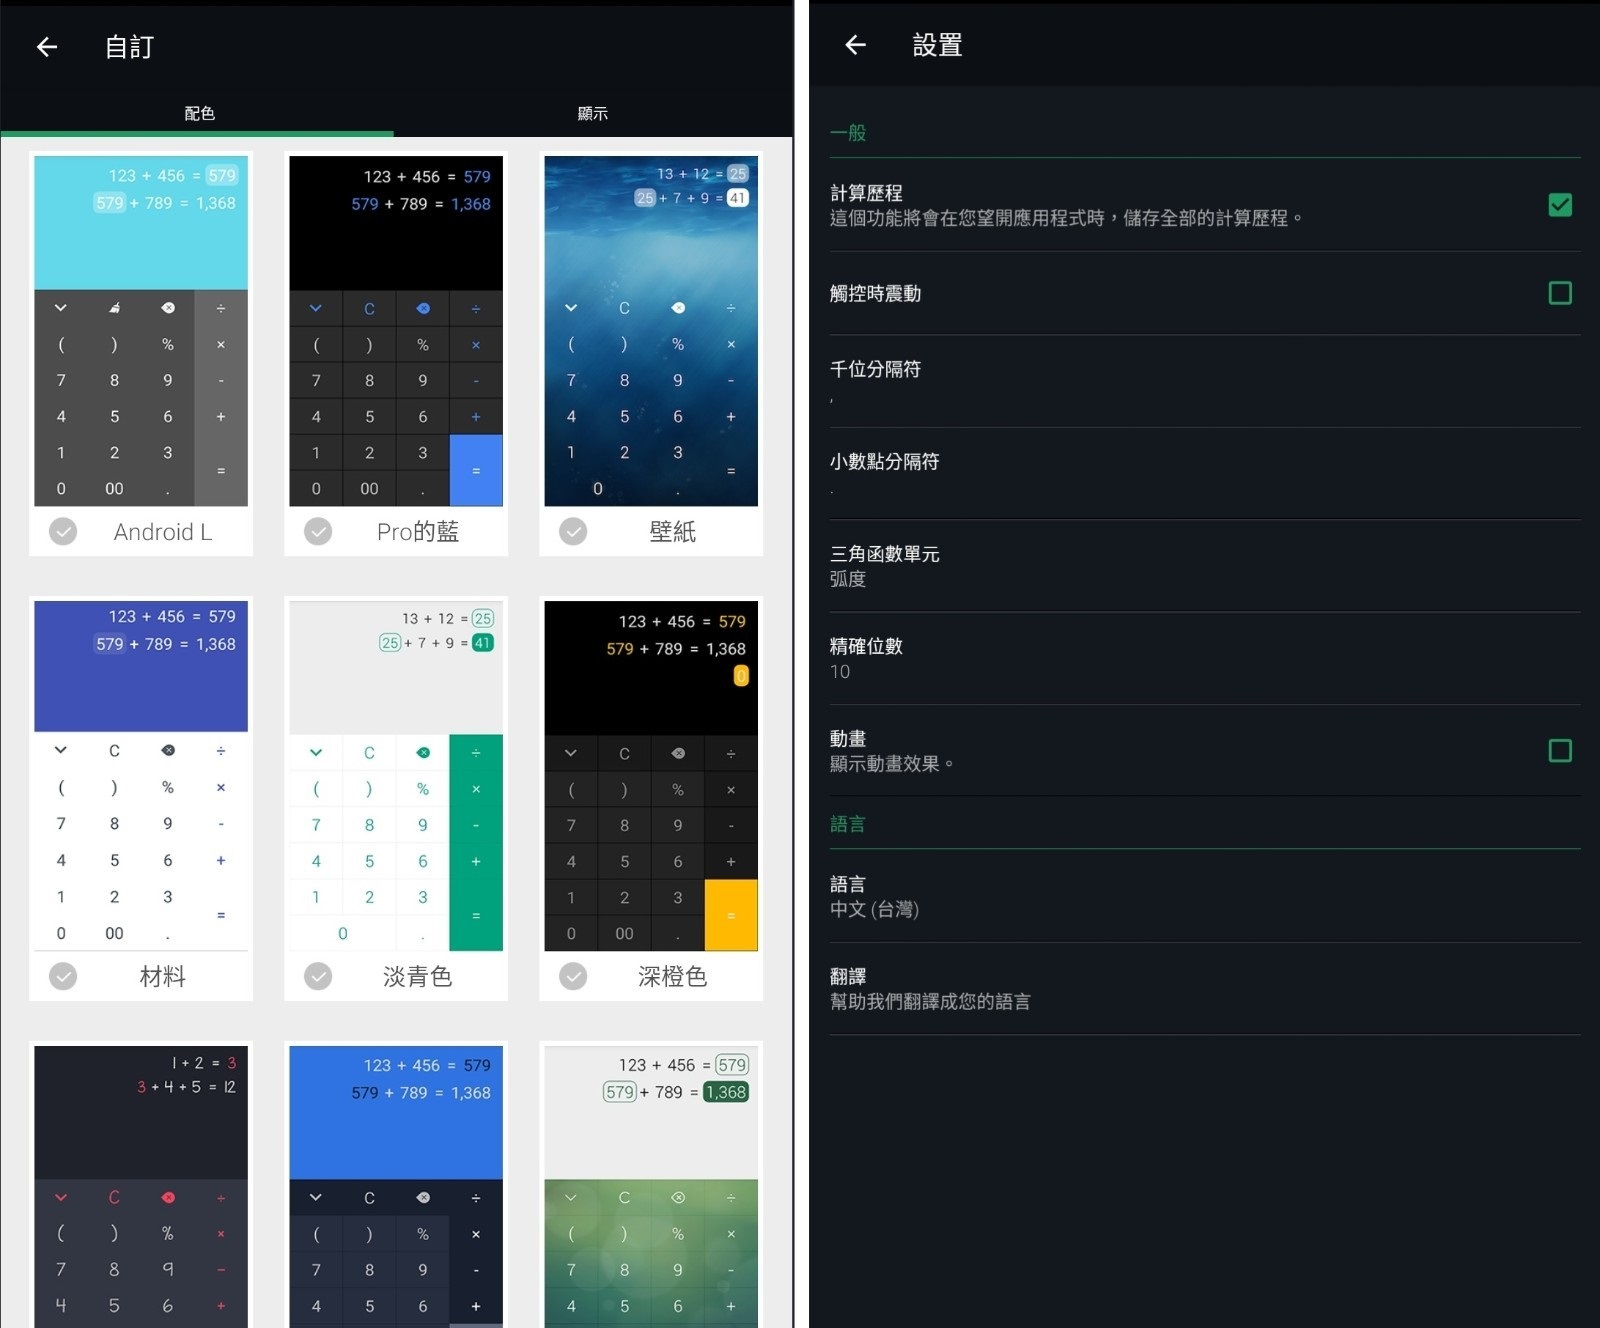
Task: Pick the 材料 theme preview image
Action: (141, 776)
